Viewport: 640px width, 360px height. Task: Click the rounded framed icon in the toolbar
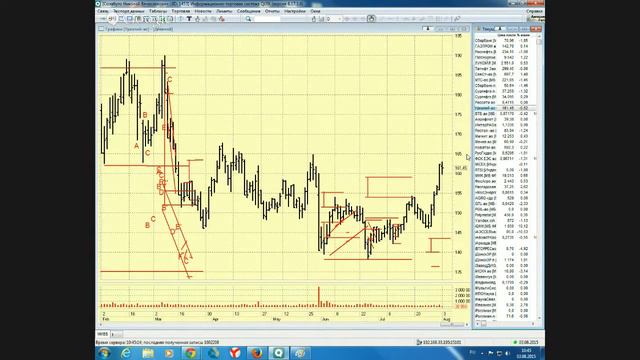(371, 19)
